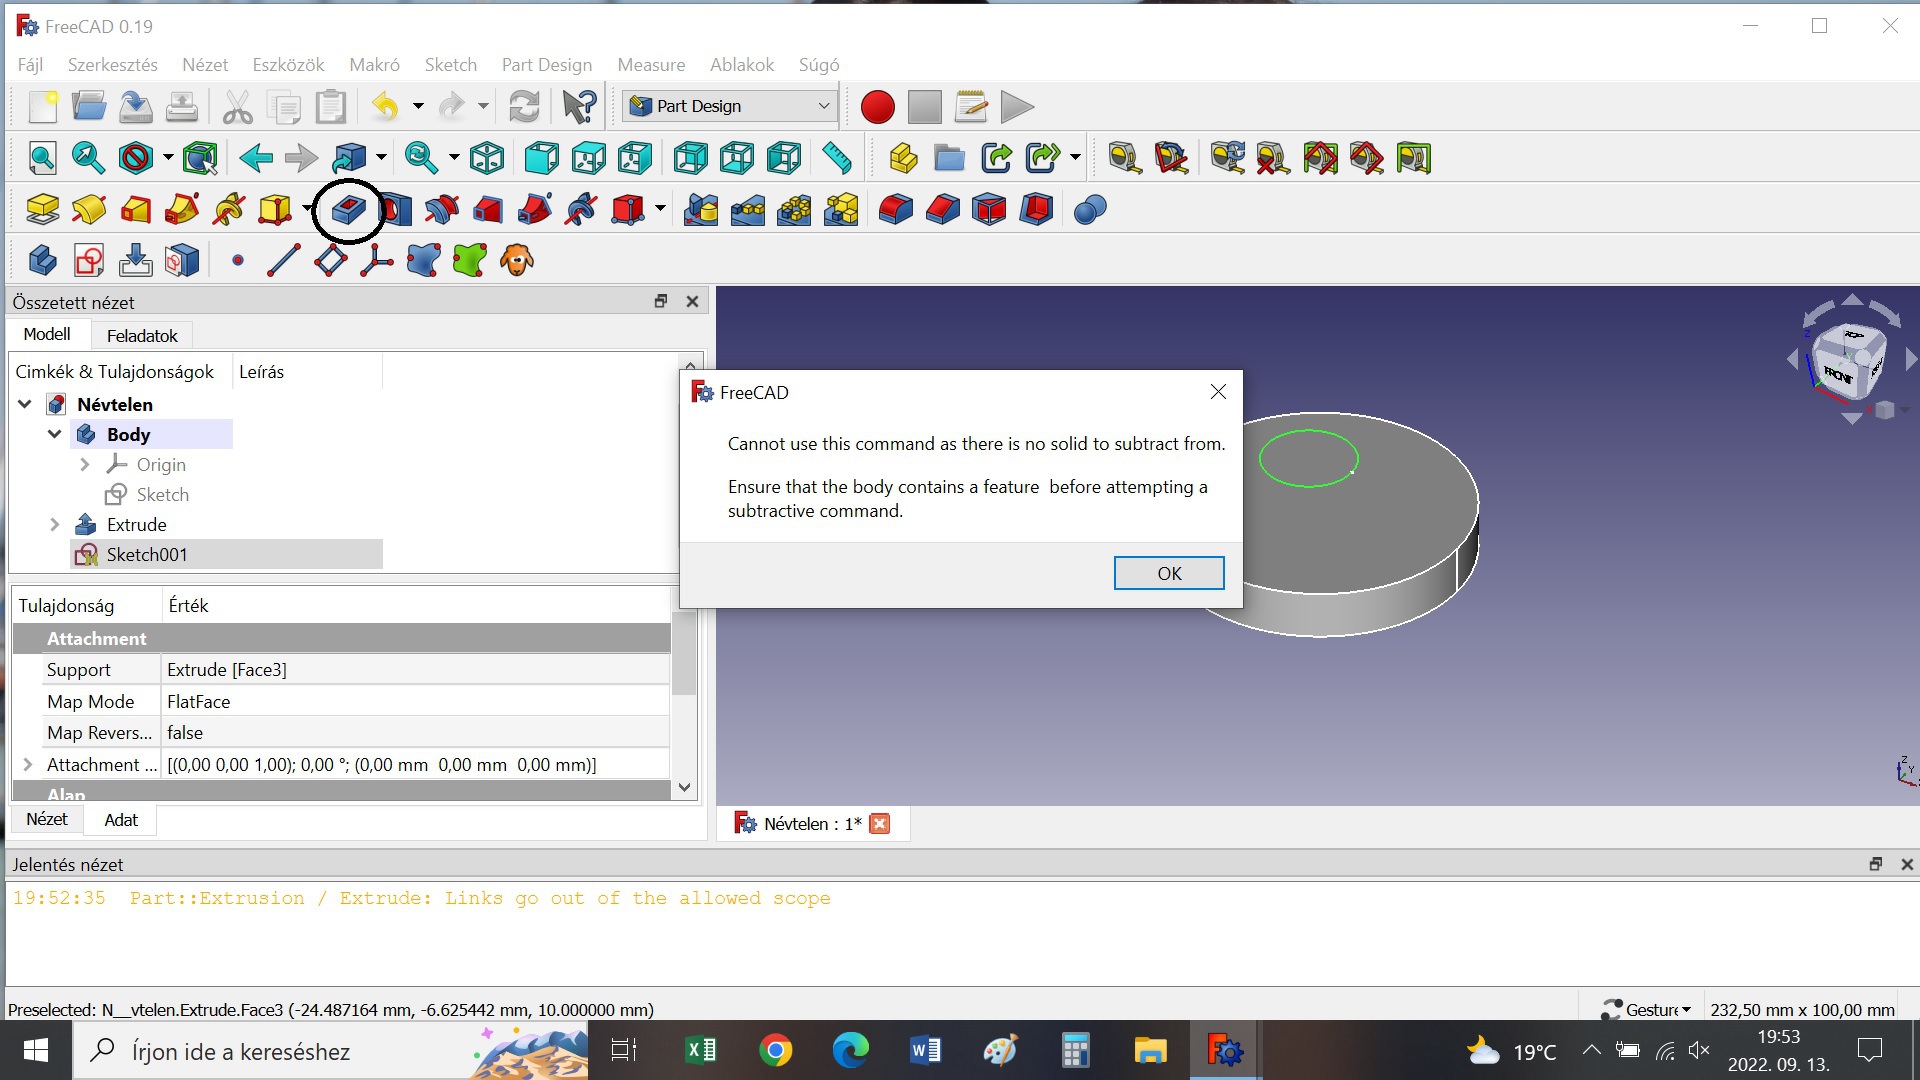The height and width of the screenshot is (1080, 1920).
Task: Switch to the Feladatok tab
Action: click(x=142, y=335)
